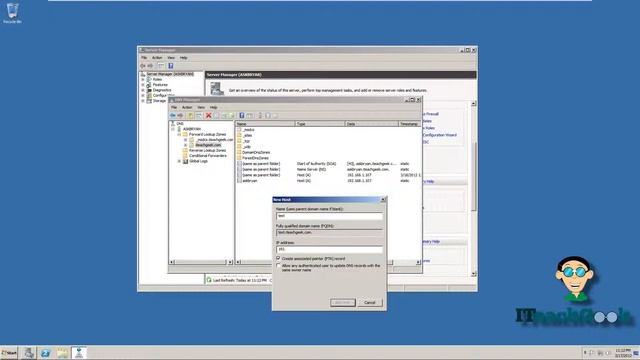Click the Back arrow in DNS Manager toolbar

click(x=173, y=116)
